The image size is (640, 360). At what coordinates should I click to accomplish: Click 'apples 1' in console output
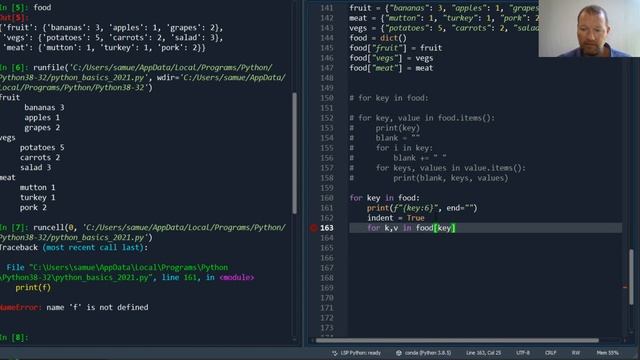pos(42,118)
